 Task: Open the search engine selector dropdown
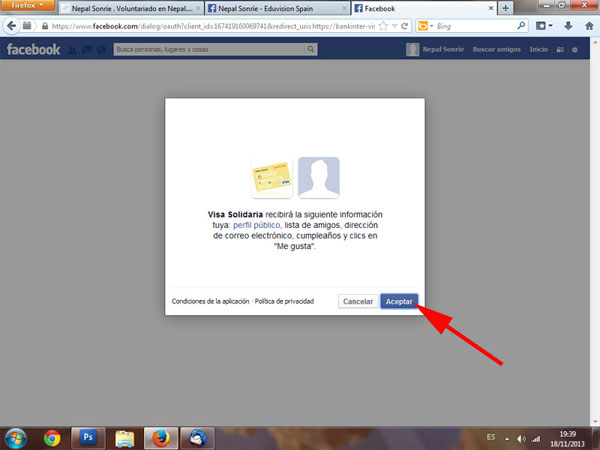click(426, 26)
